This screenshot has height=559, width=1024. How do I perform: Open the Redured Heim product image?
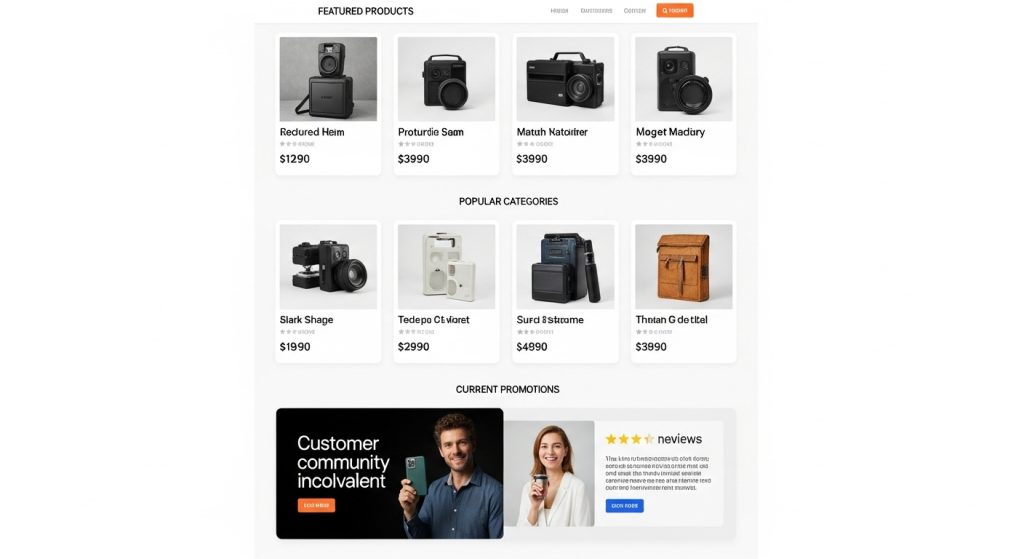point(328,78)
